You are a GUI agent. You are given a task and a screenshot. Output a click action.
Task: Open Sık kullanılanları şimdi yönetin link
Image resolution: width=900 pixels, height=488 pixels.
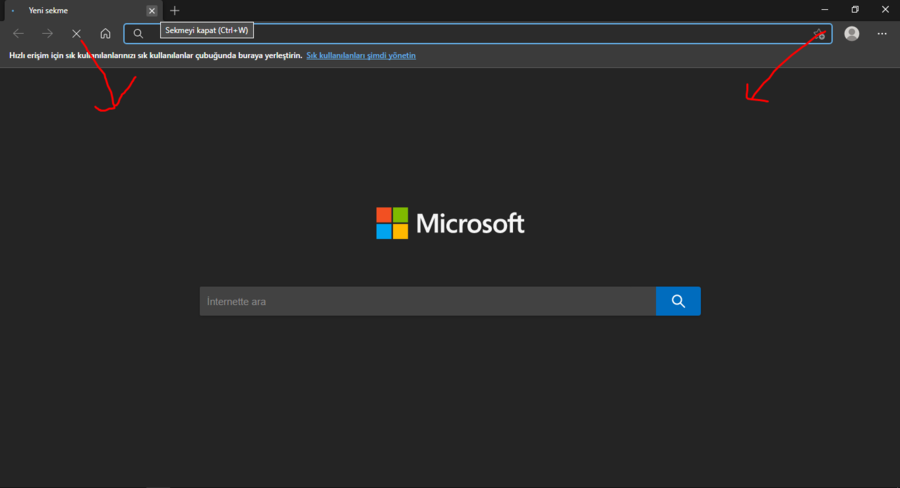[x=361, y=56]
